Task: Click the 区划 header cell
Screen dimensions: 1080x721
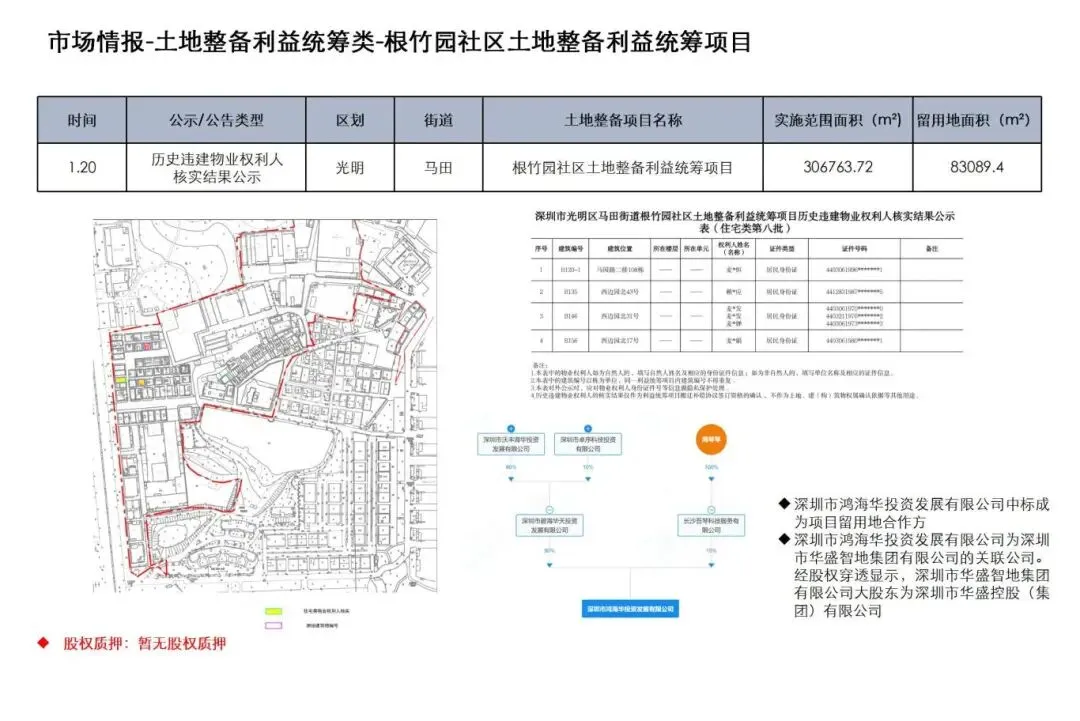Action: click(350, 120)
